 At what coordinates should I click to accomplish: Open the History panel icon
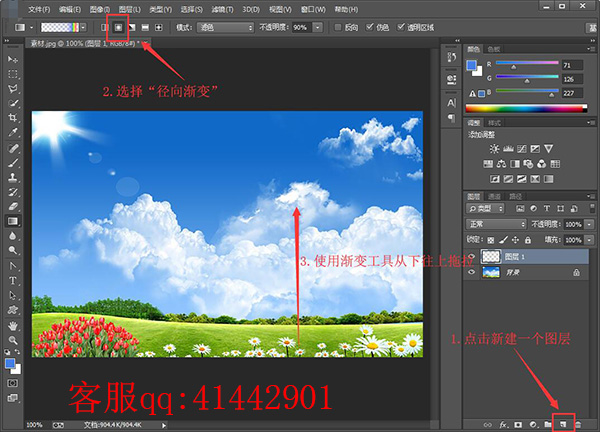click(x=452, y=57)
